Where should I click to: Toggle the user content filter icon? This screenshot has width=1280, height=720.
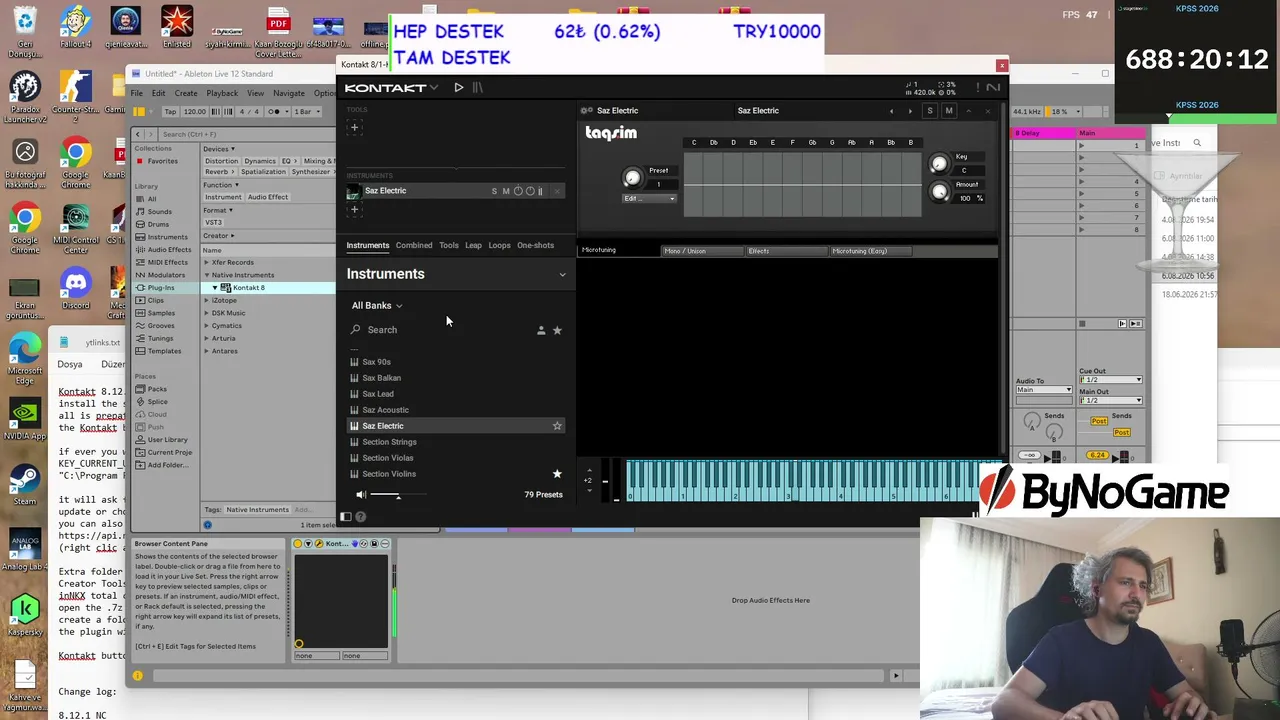click(x=541, y=330)
